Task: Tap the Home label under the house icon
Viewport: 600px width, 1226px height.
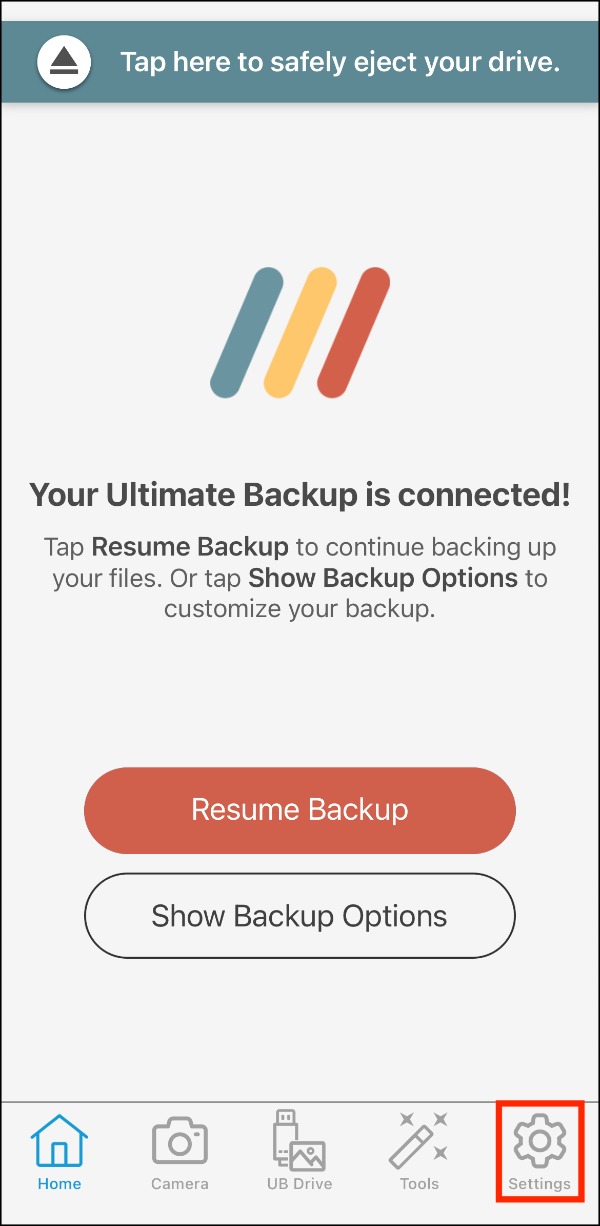Action: (x=59, y=1183)
